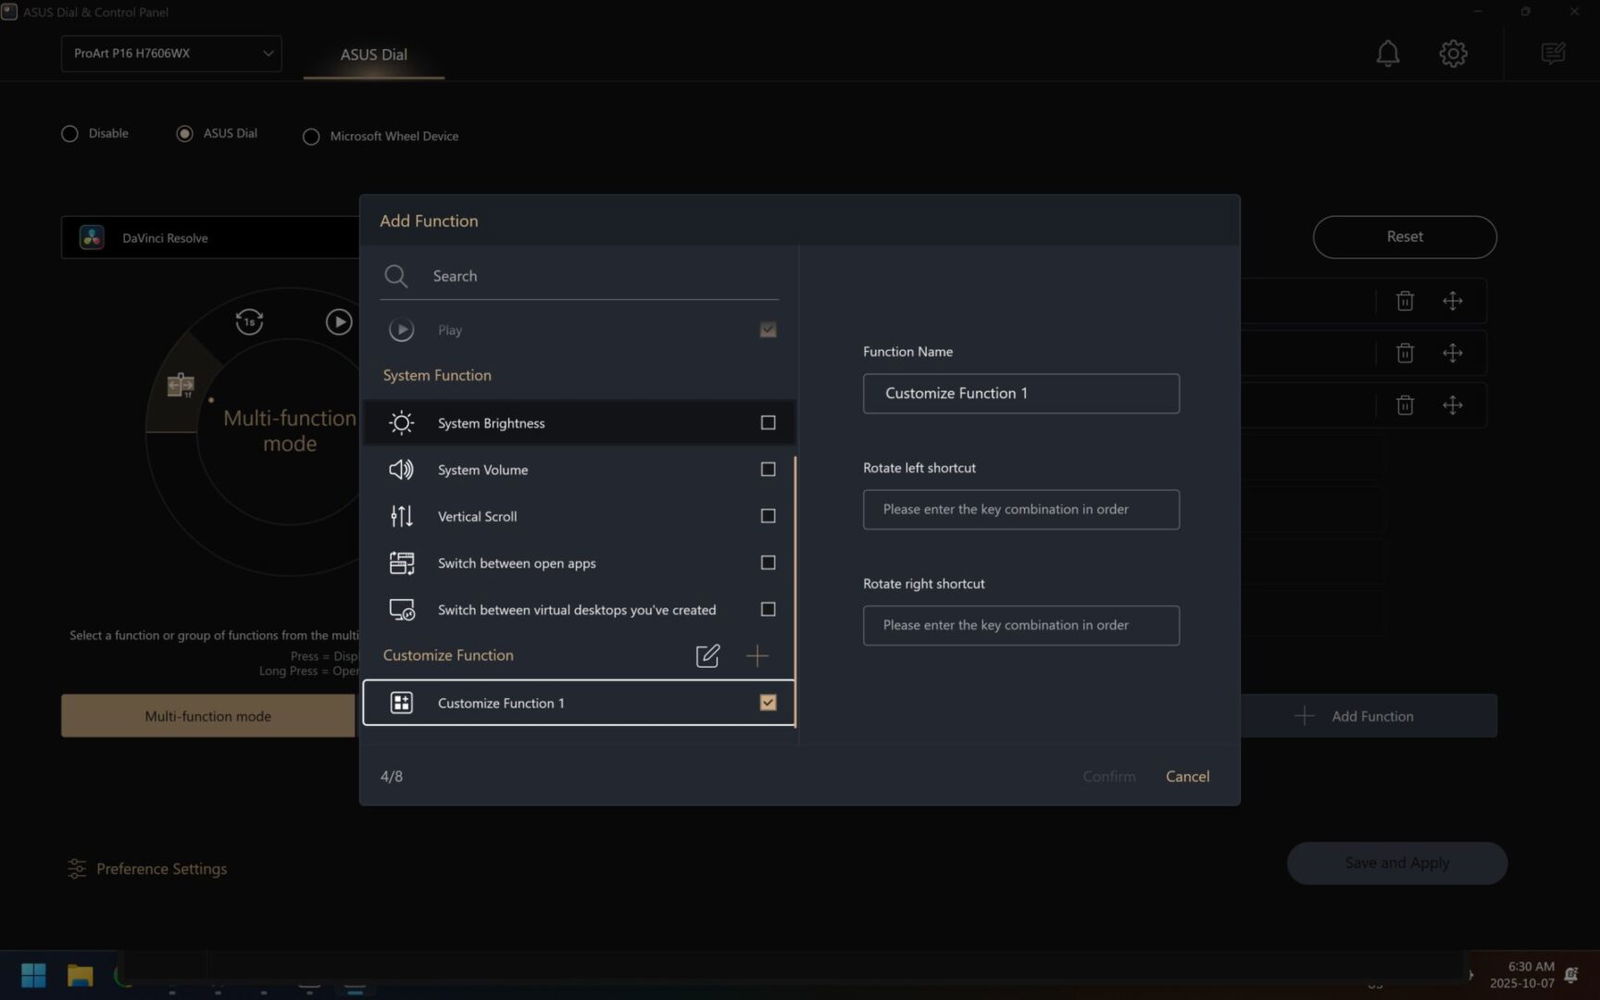Viewport: 1600px width, 1000px height.
Task: Switch to the ASUS Dial tab
Action: pyautogui.click(x=373, y=55)
